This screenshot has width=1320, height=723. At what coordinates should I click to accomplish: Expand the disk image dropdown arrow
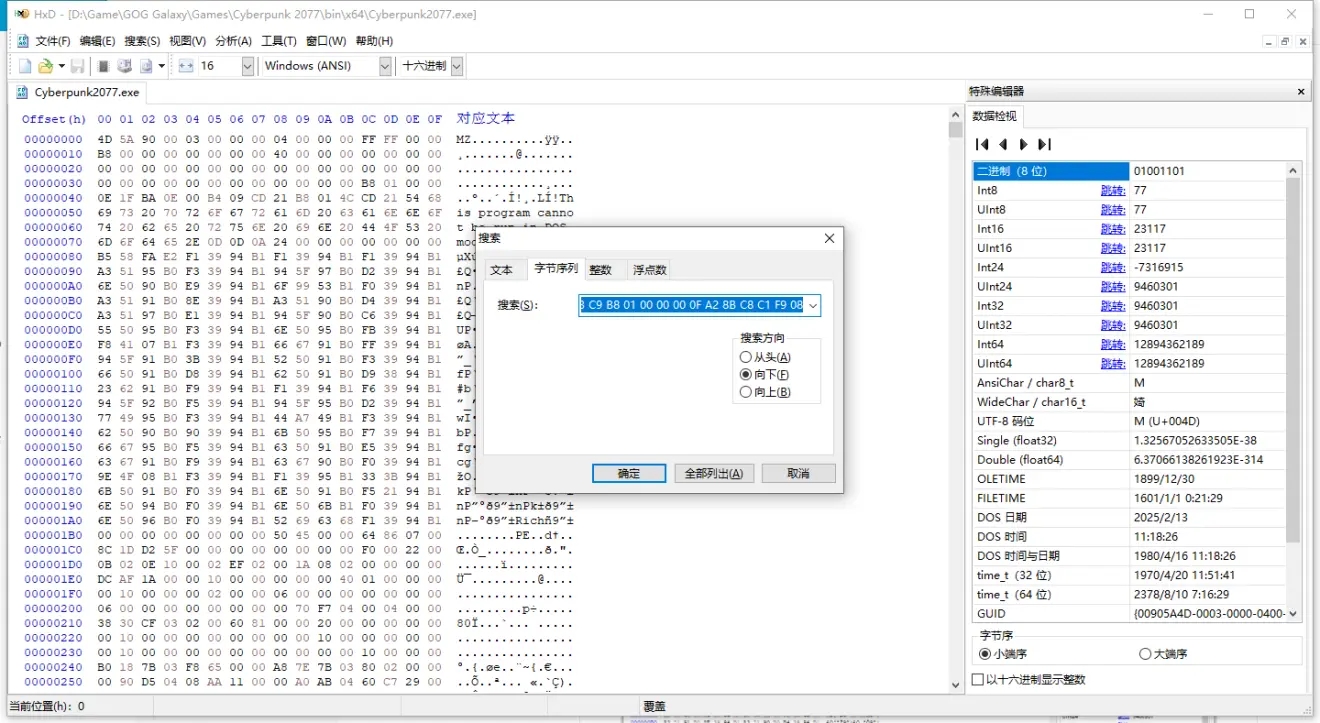pyautogui.click(x=161, y=66)
